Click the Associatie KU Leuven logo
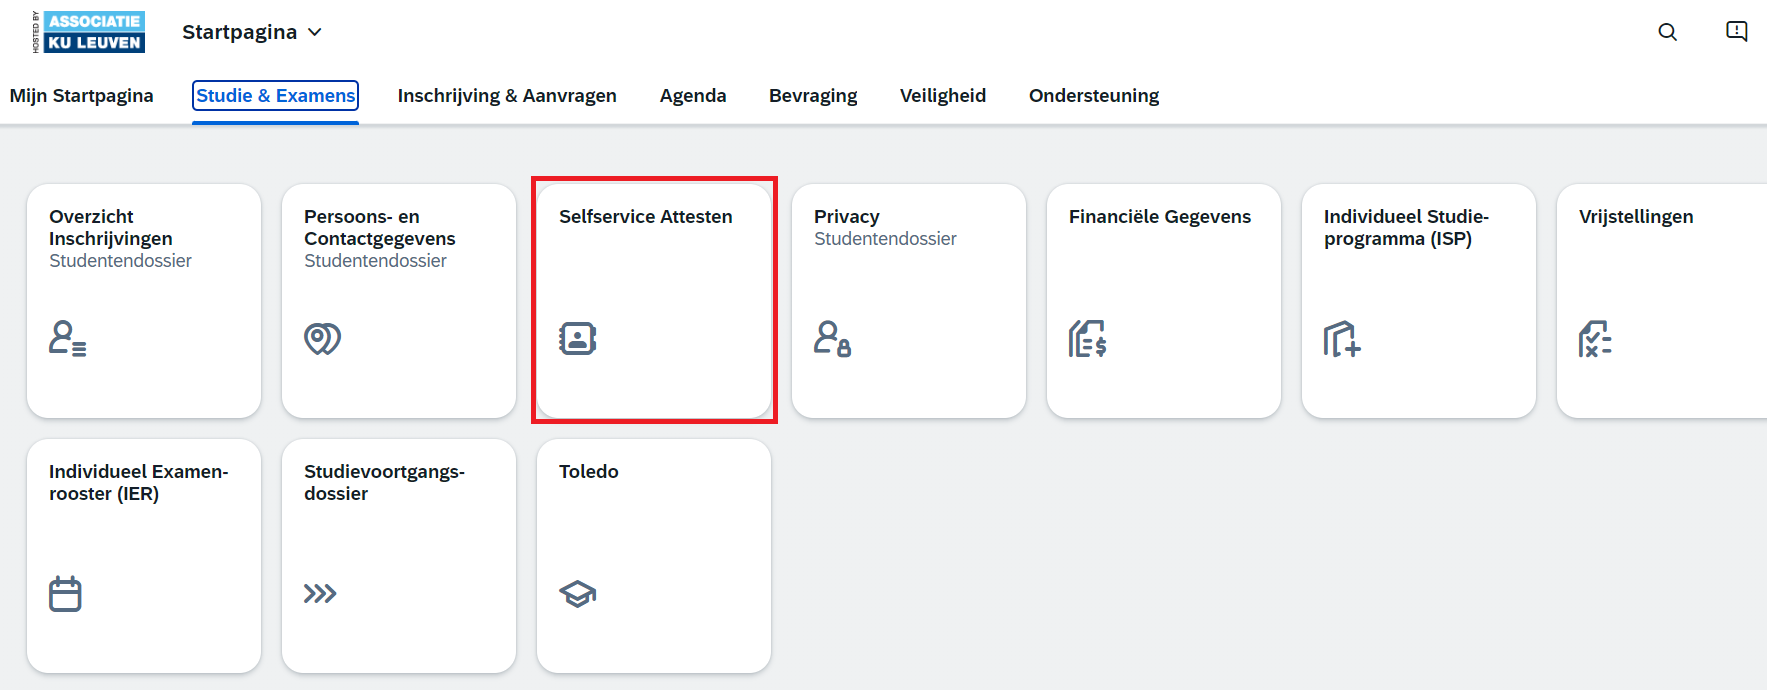This screenshot has width=1767, height=690. tap(89, 32)
